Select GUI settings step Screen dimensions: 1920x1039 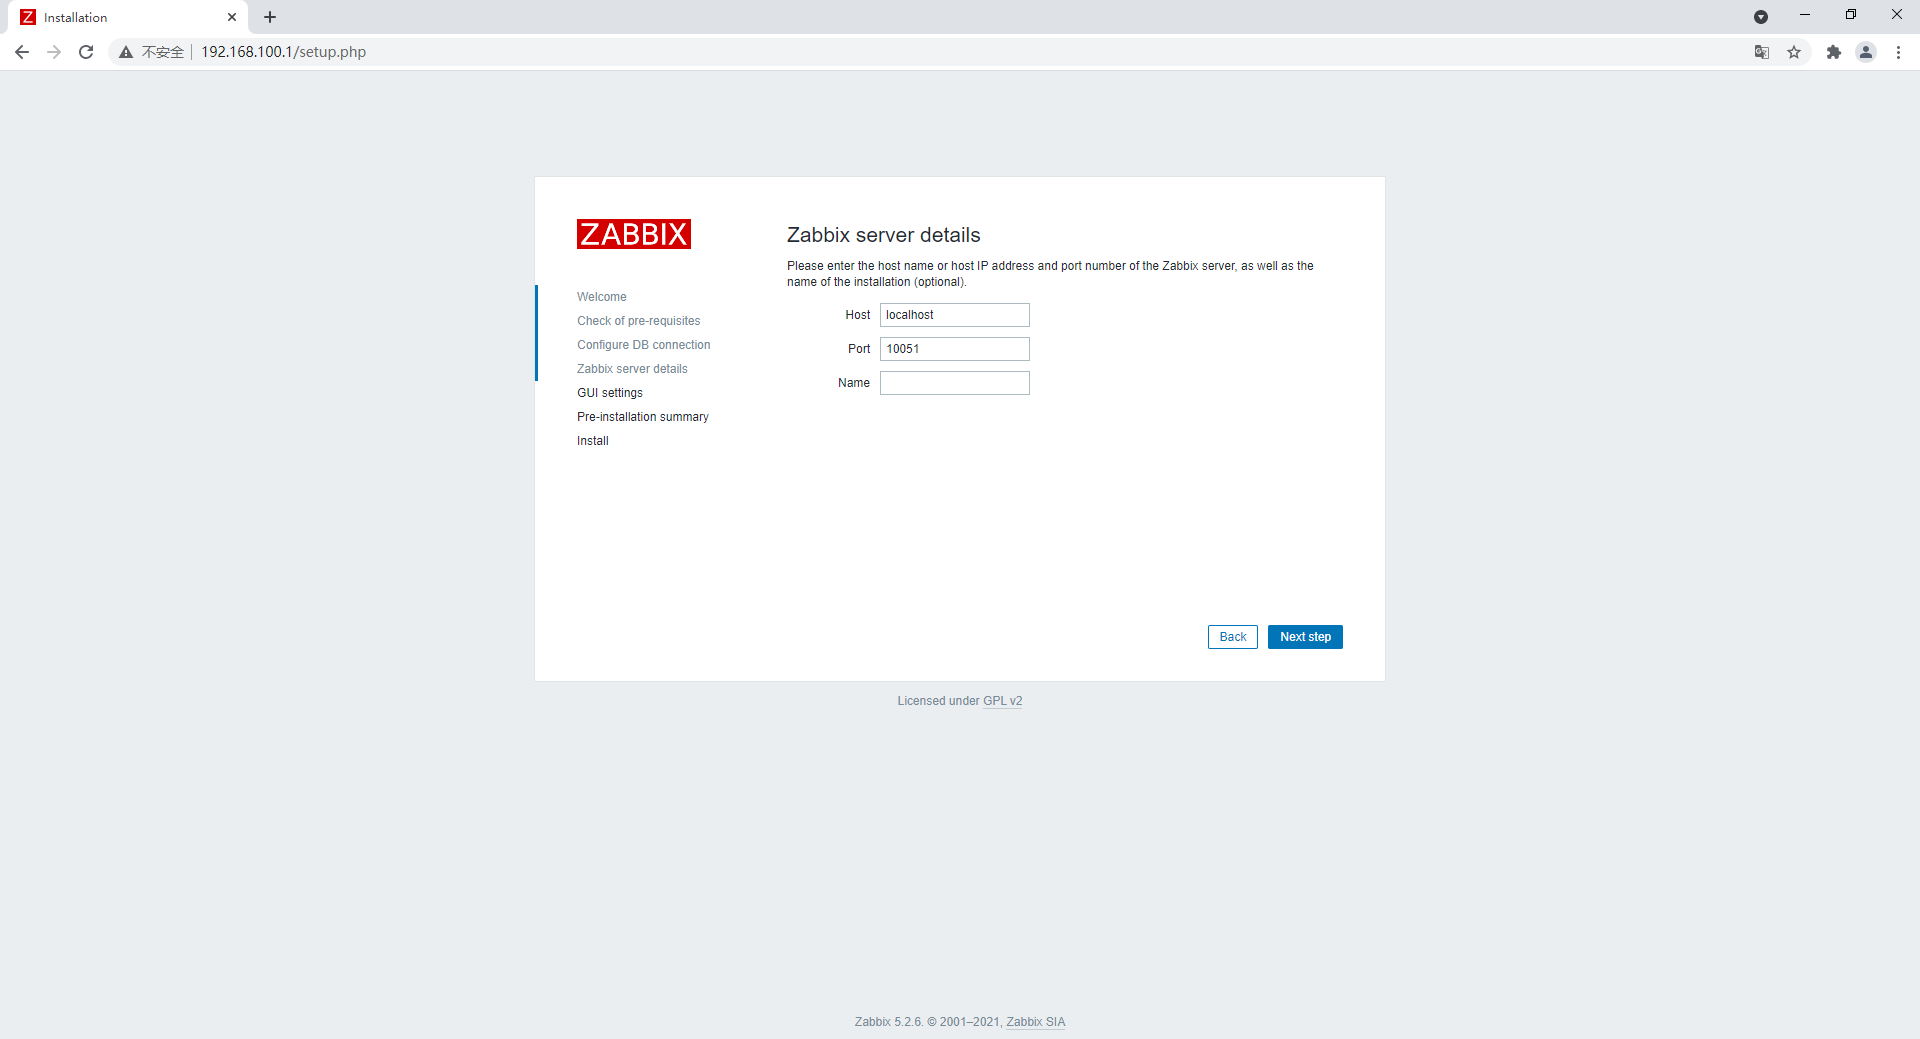(x=610, y=393)
